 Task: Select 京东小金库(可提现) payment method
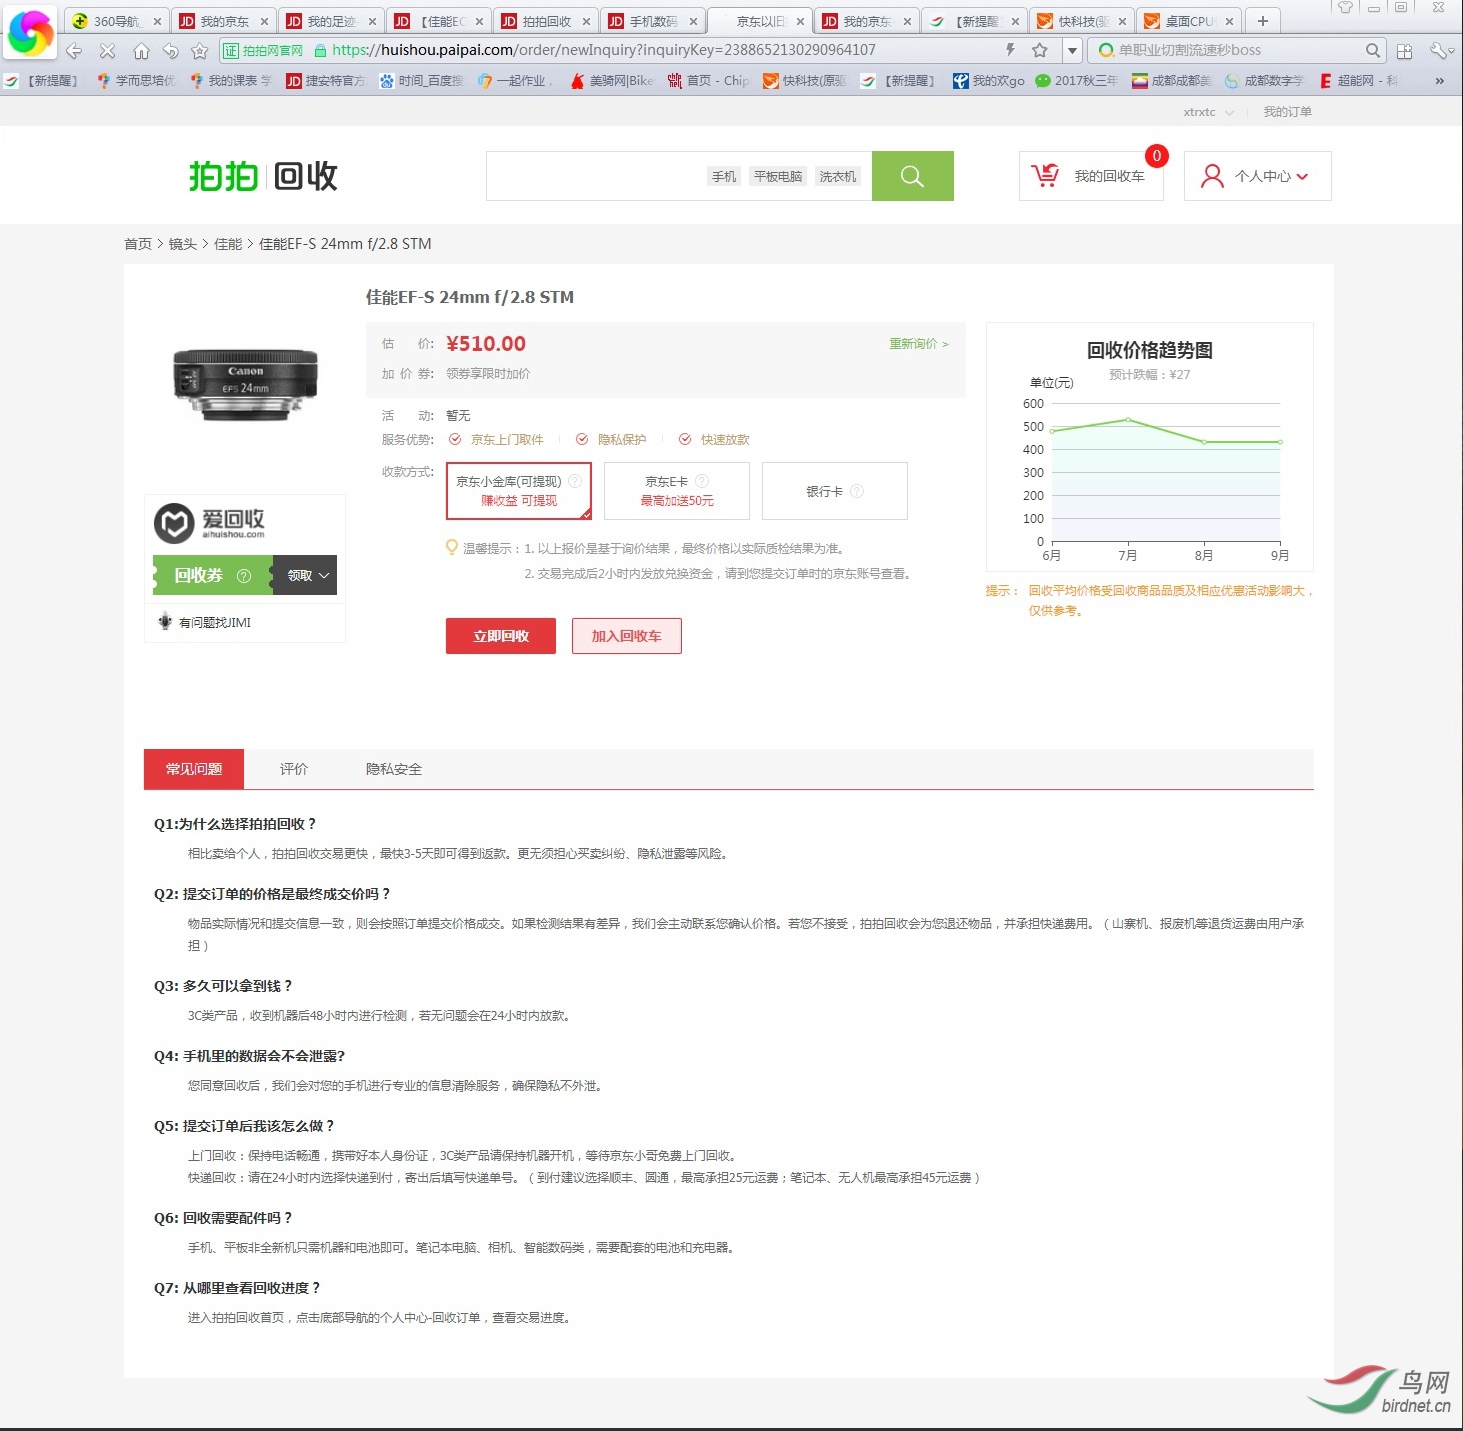click(519, 491)
